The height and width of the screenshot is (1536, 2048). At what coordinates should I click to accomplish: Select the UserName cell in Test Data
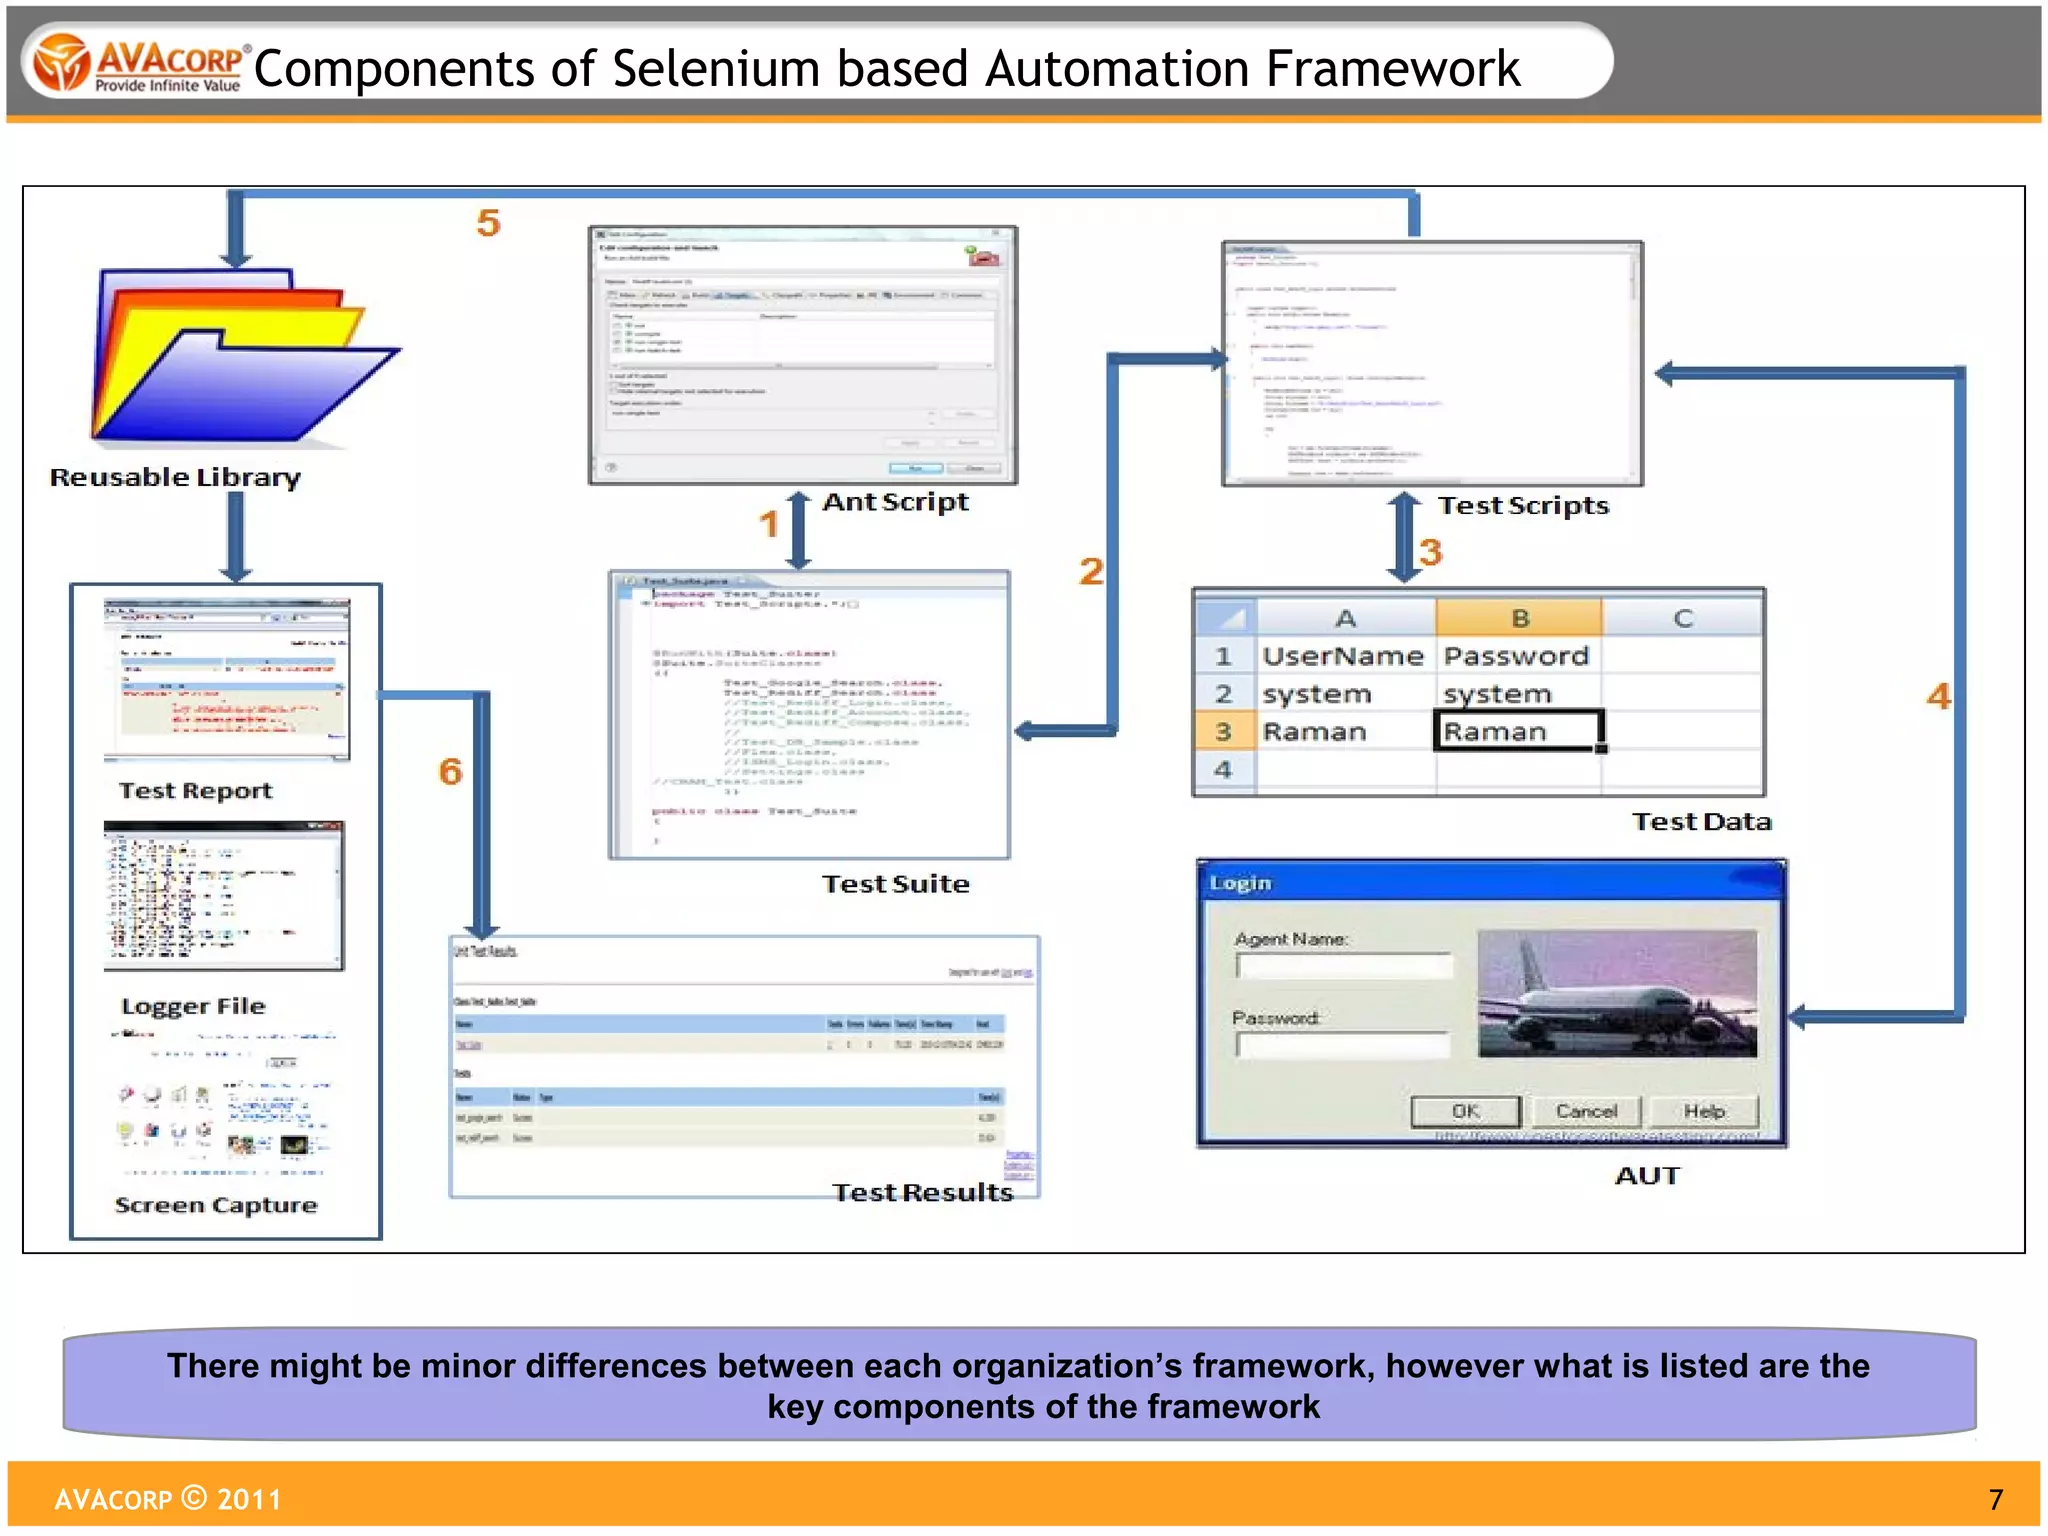point(1346,656)
